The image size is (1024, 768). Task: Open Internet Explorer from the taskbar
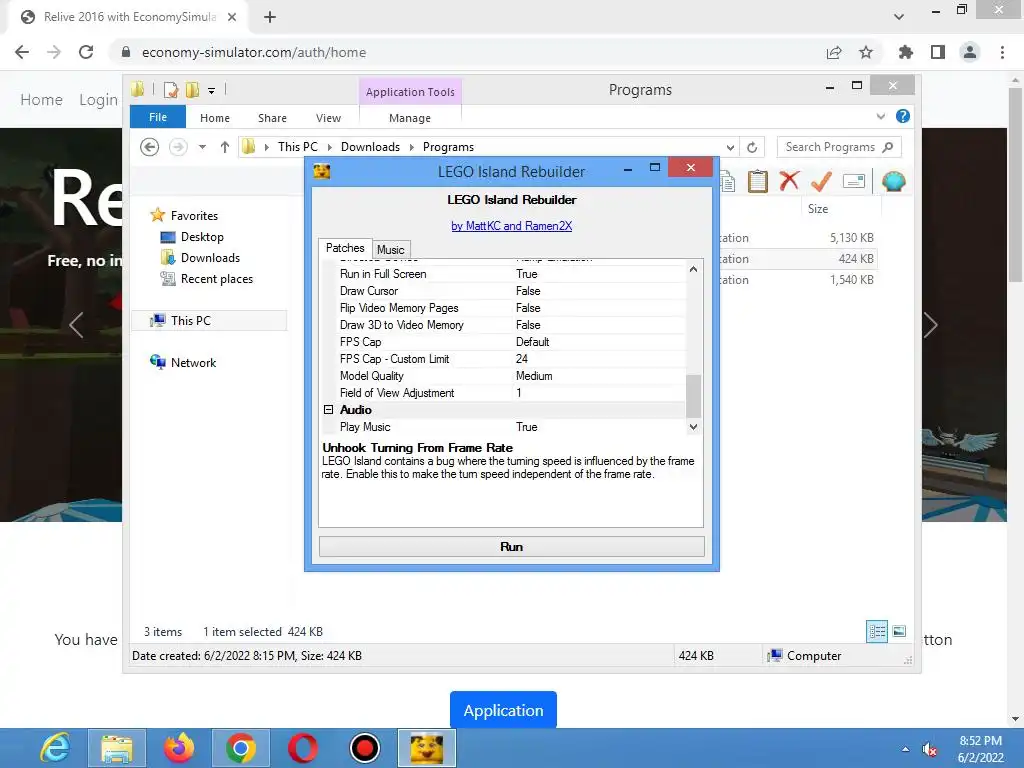tap(55, 748)
